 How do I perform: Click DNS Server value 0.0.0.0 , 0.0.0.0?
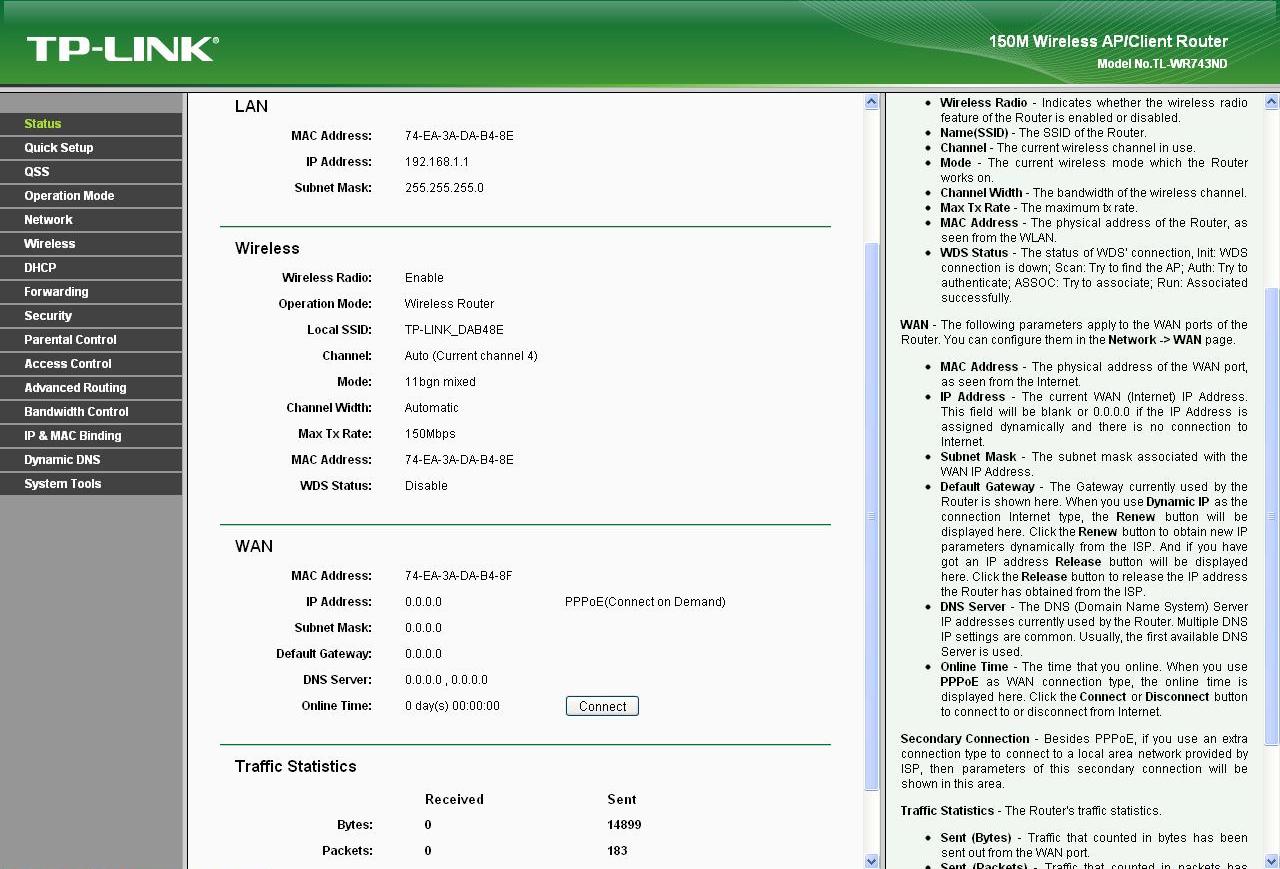[x=446, y=680]
